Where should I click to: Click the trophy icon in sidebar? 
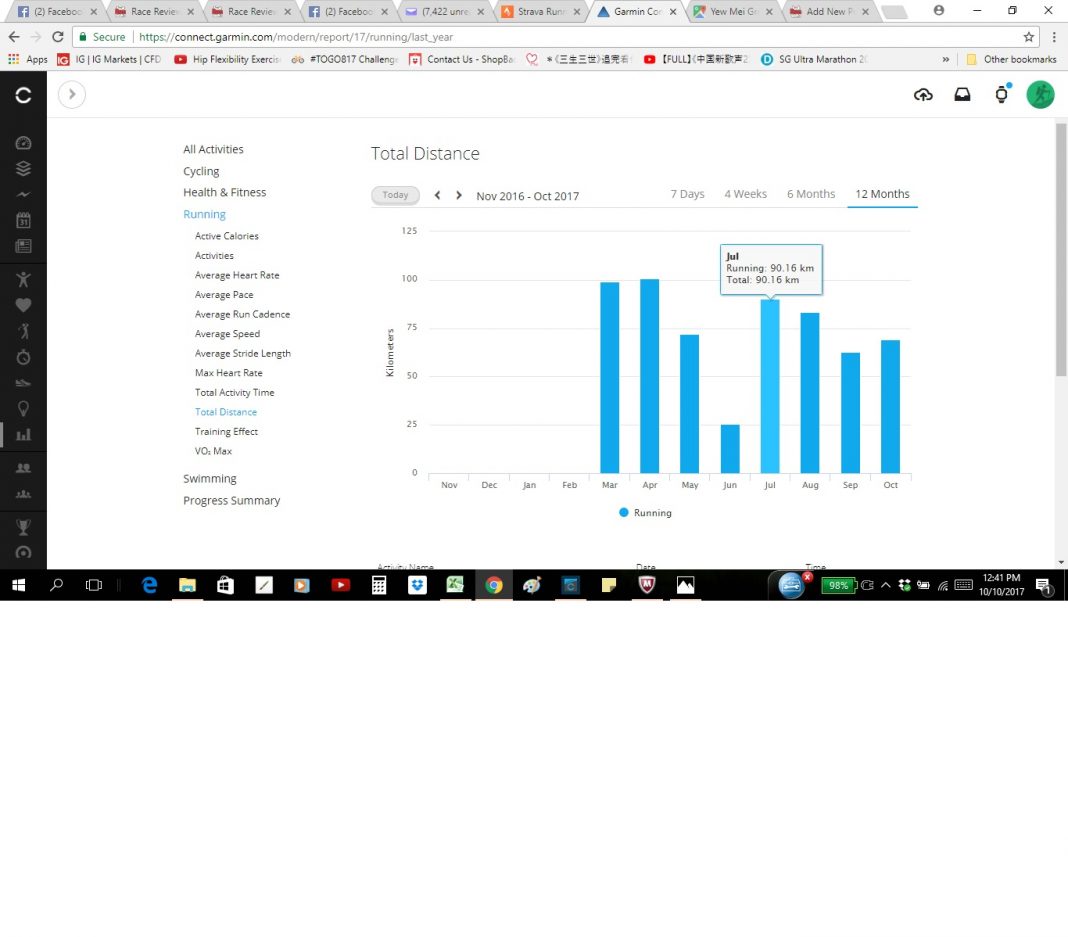23,525
